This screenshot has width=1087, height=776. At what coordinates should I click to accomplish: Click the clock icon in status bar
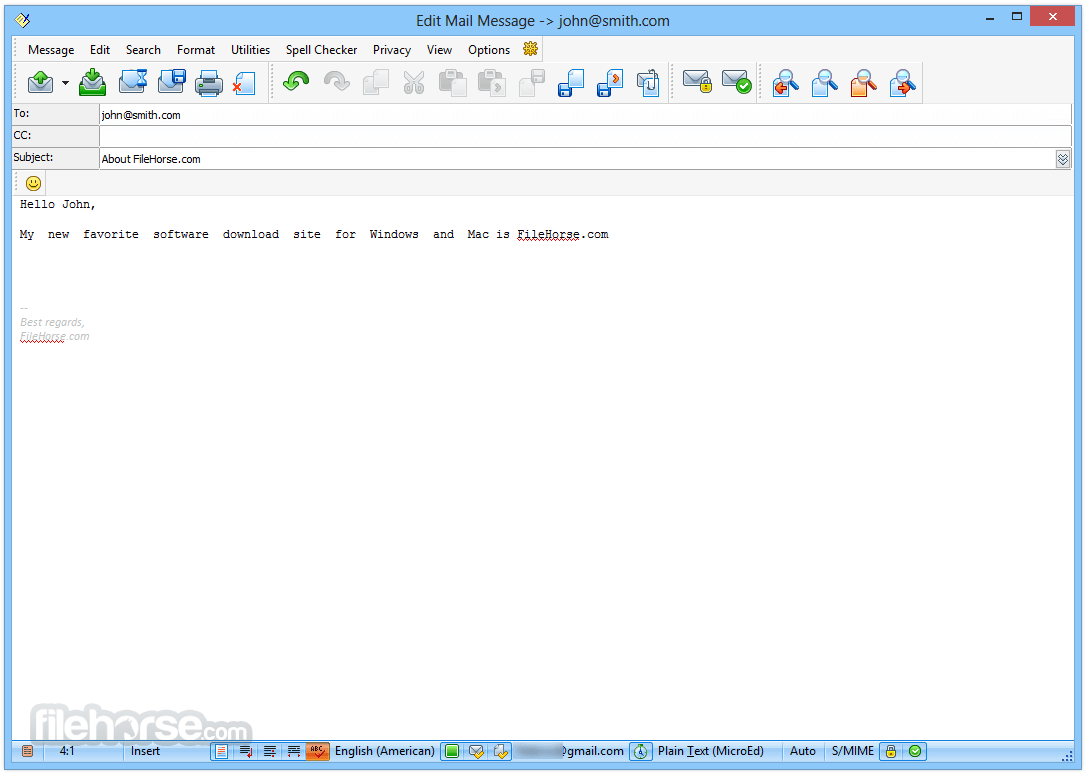[641, 751]
